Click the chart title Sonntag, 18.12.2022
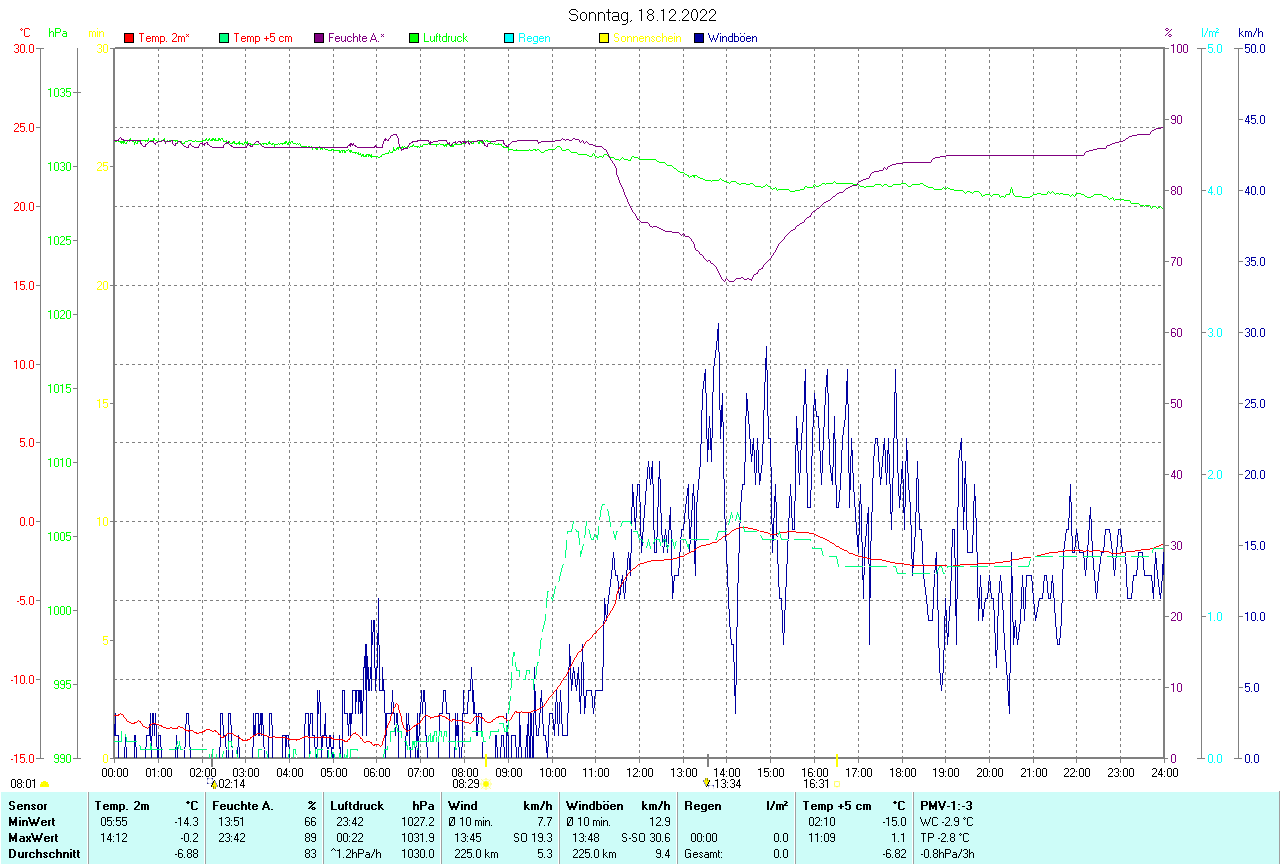Viewport: 1280px width, 864px height. (x=642, y=15)
